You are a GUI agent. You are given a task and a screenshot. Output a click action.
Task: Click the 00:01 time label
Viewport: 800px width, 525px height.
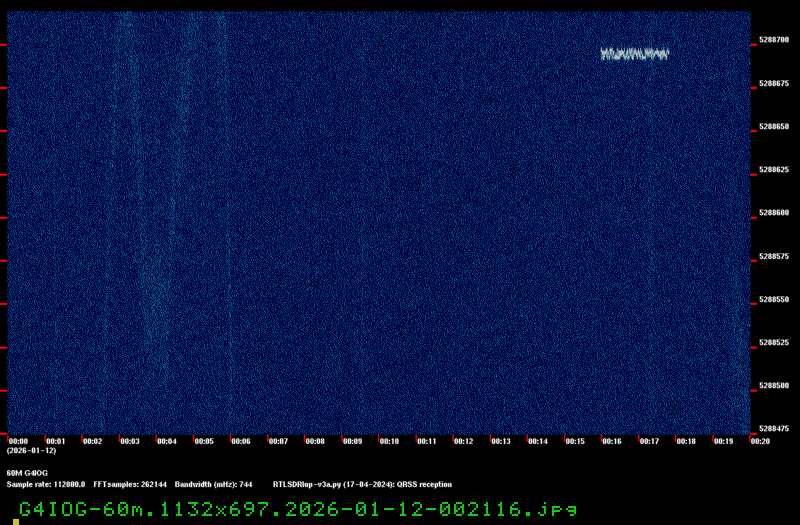56,441
